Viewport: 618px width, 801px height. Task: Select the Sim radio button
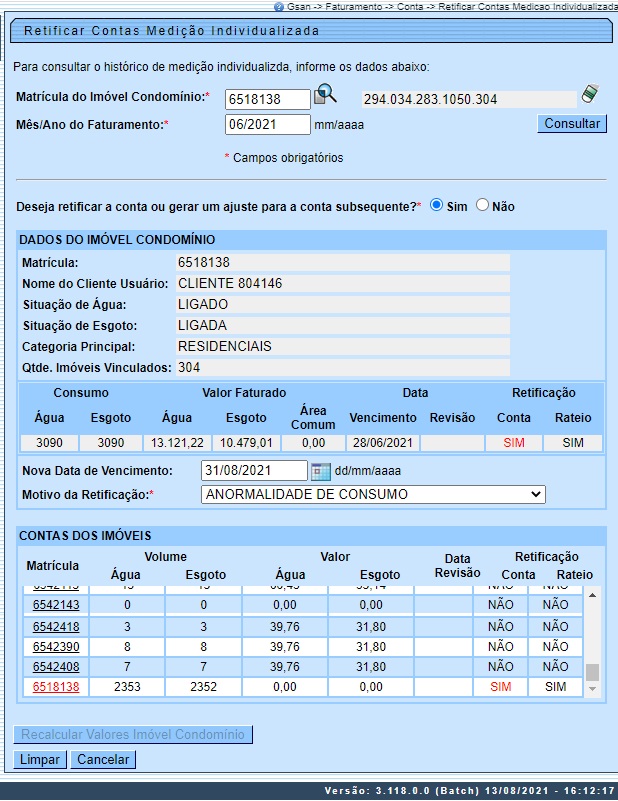click(436, 205)
